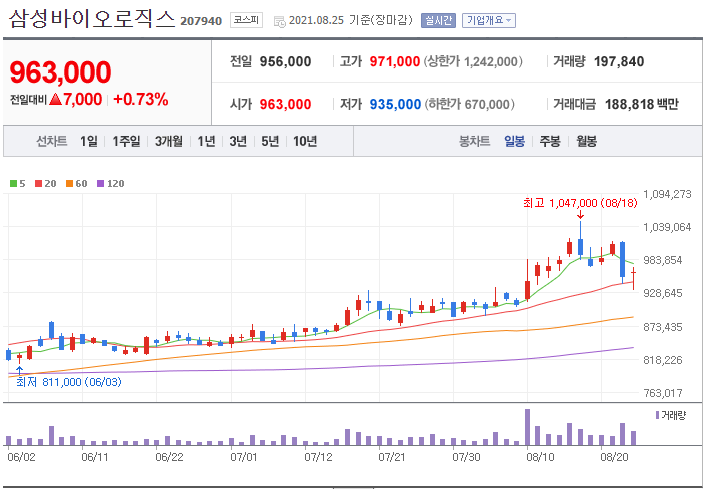
Task: Click the 06/11 date axis label
Action: (x=95, y=458)
